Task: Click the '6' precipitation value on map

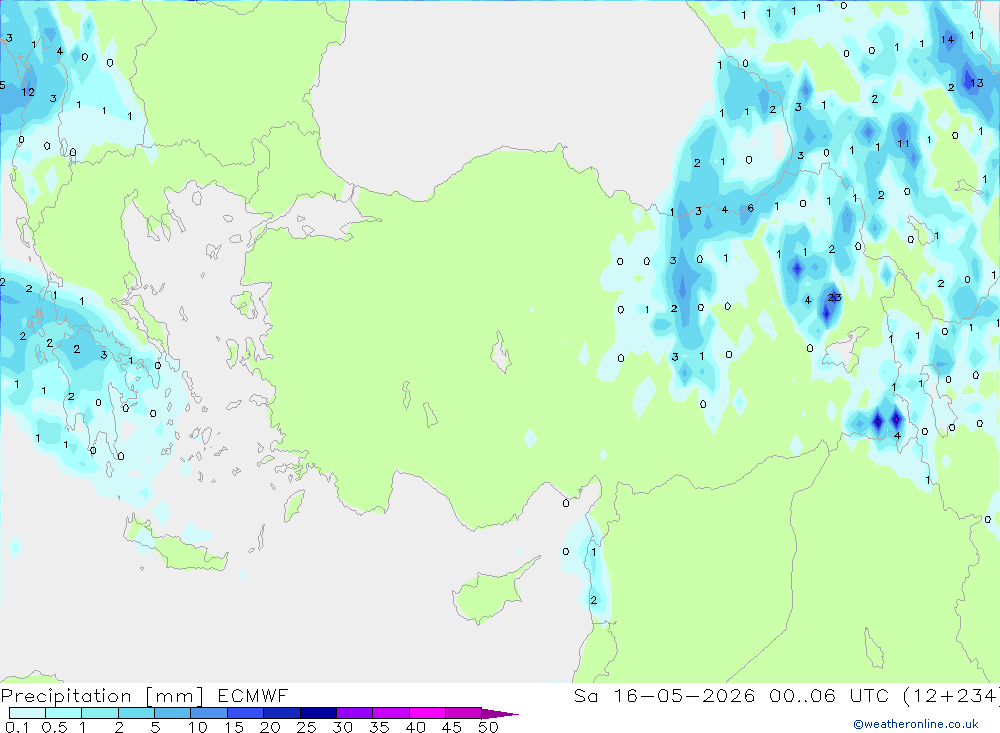Action: pos(751,208)
